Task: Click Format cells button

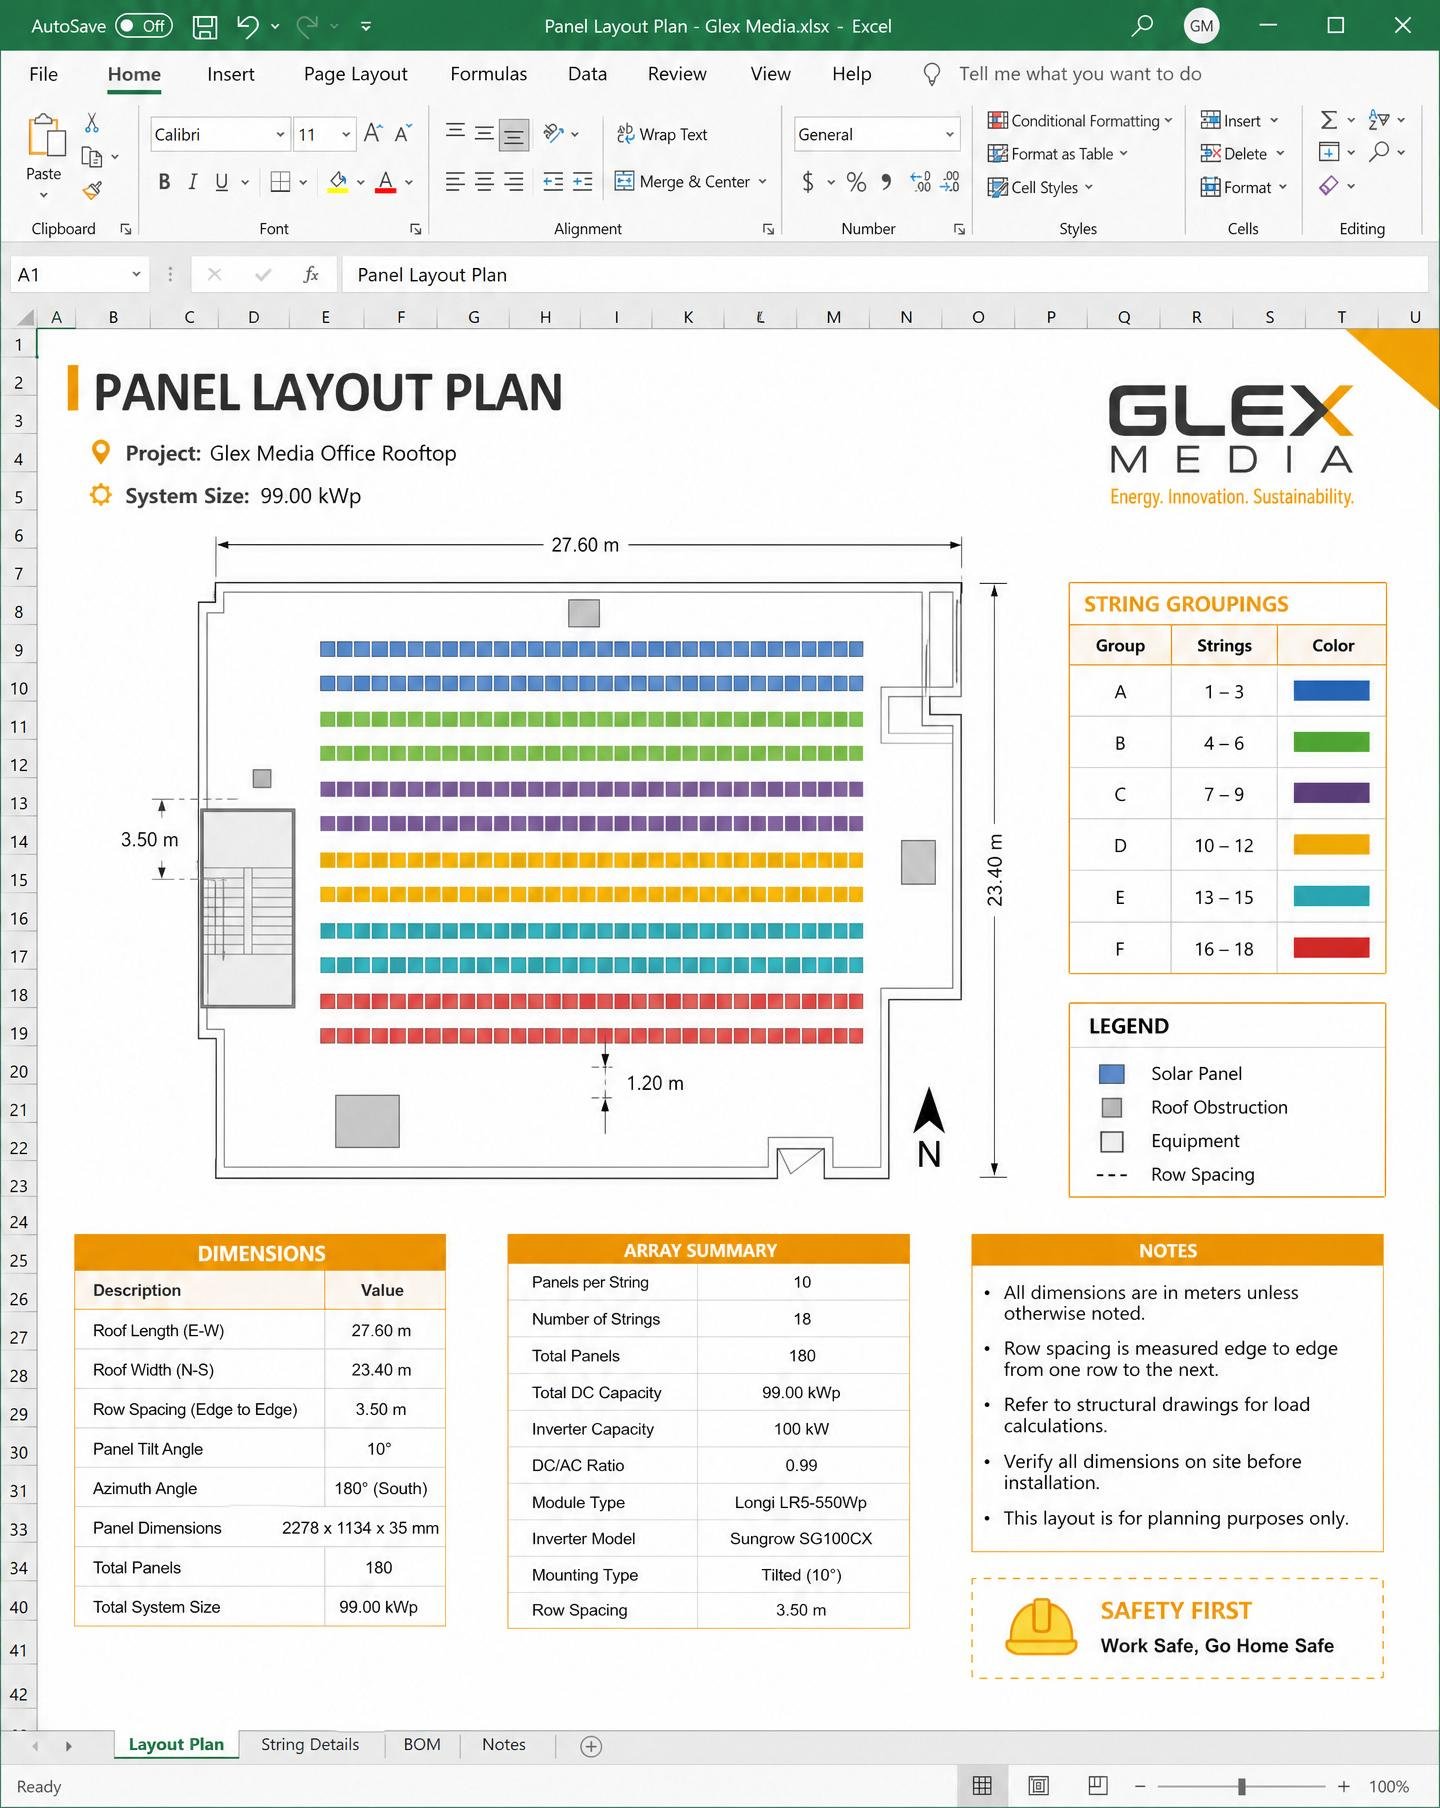Action: [1244, 187]
